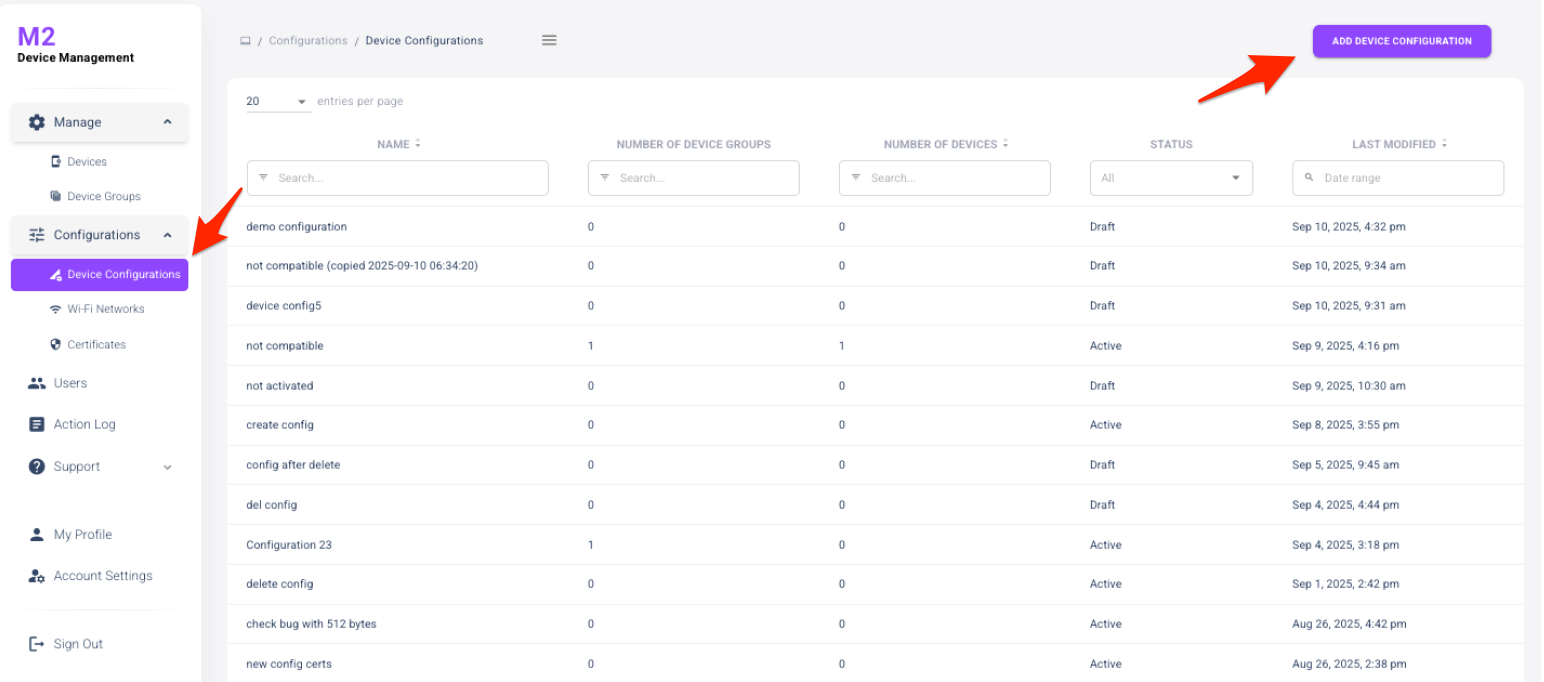Click Add Device Configuration button

pyautogui.click(x=1401, y=41)
